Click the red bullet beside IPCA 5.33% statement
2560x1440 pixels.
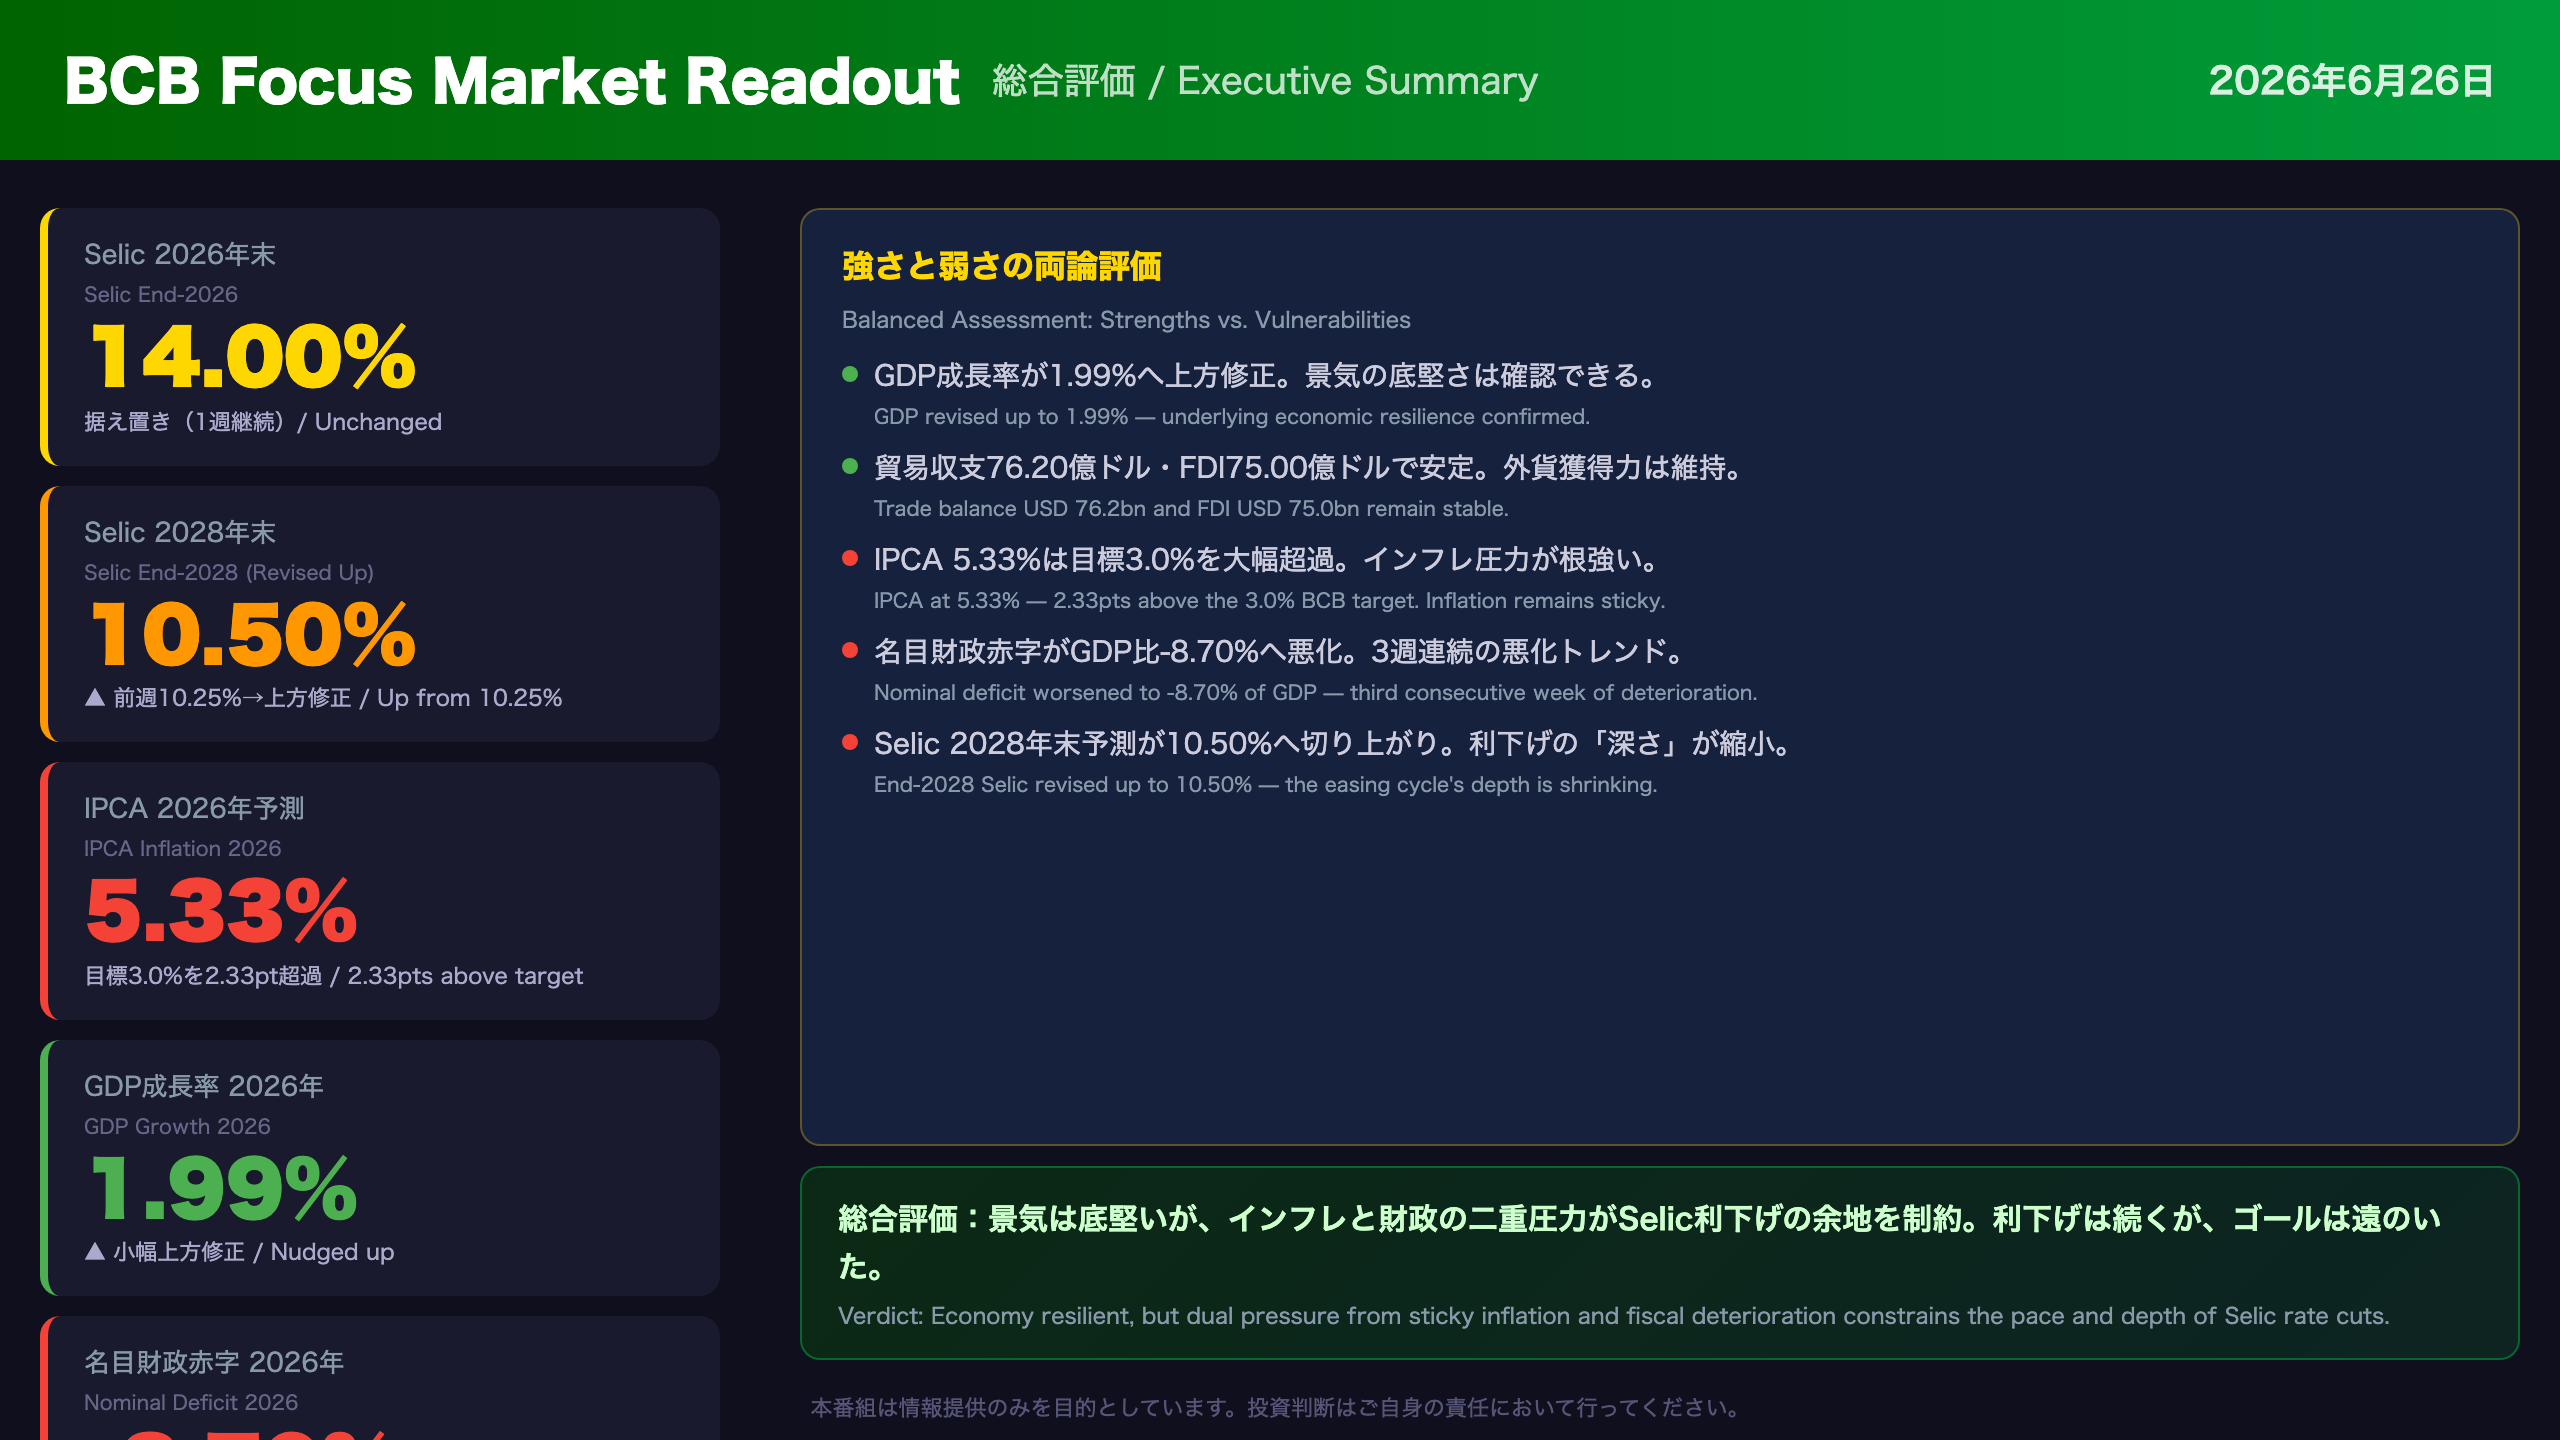point(850,558)
